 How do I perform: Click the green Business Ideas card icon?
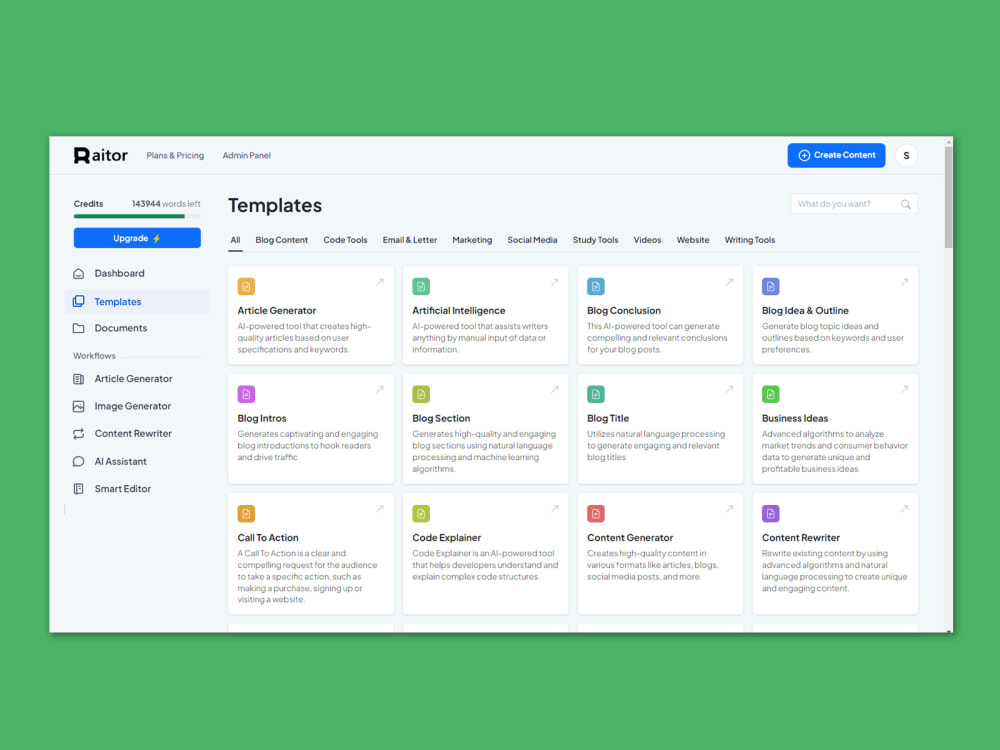point(770,394)
